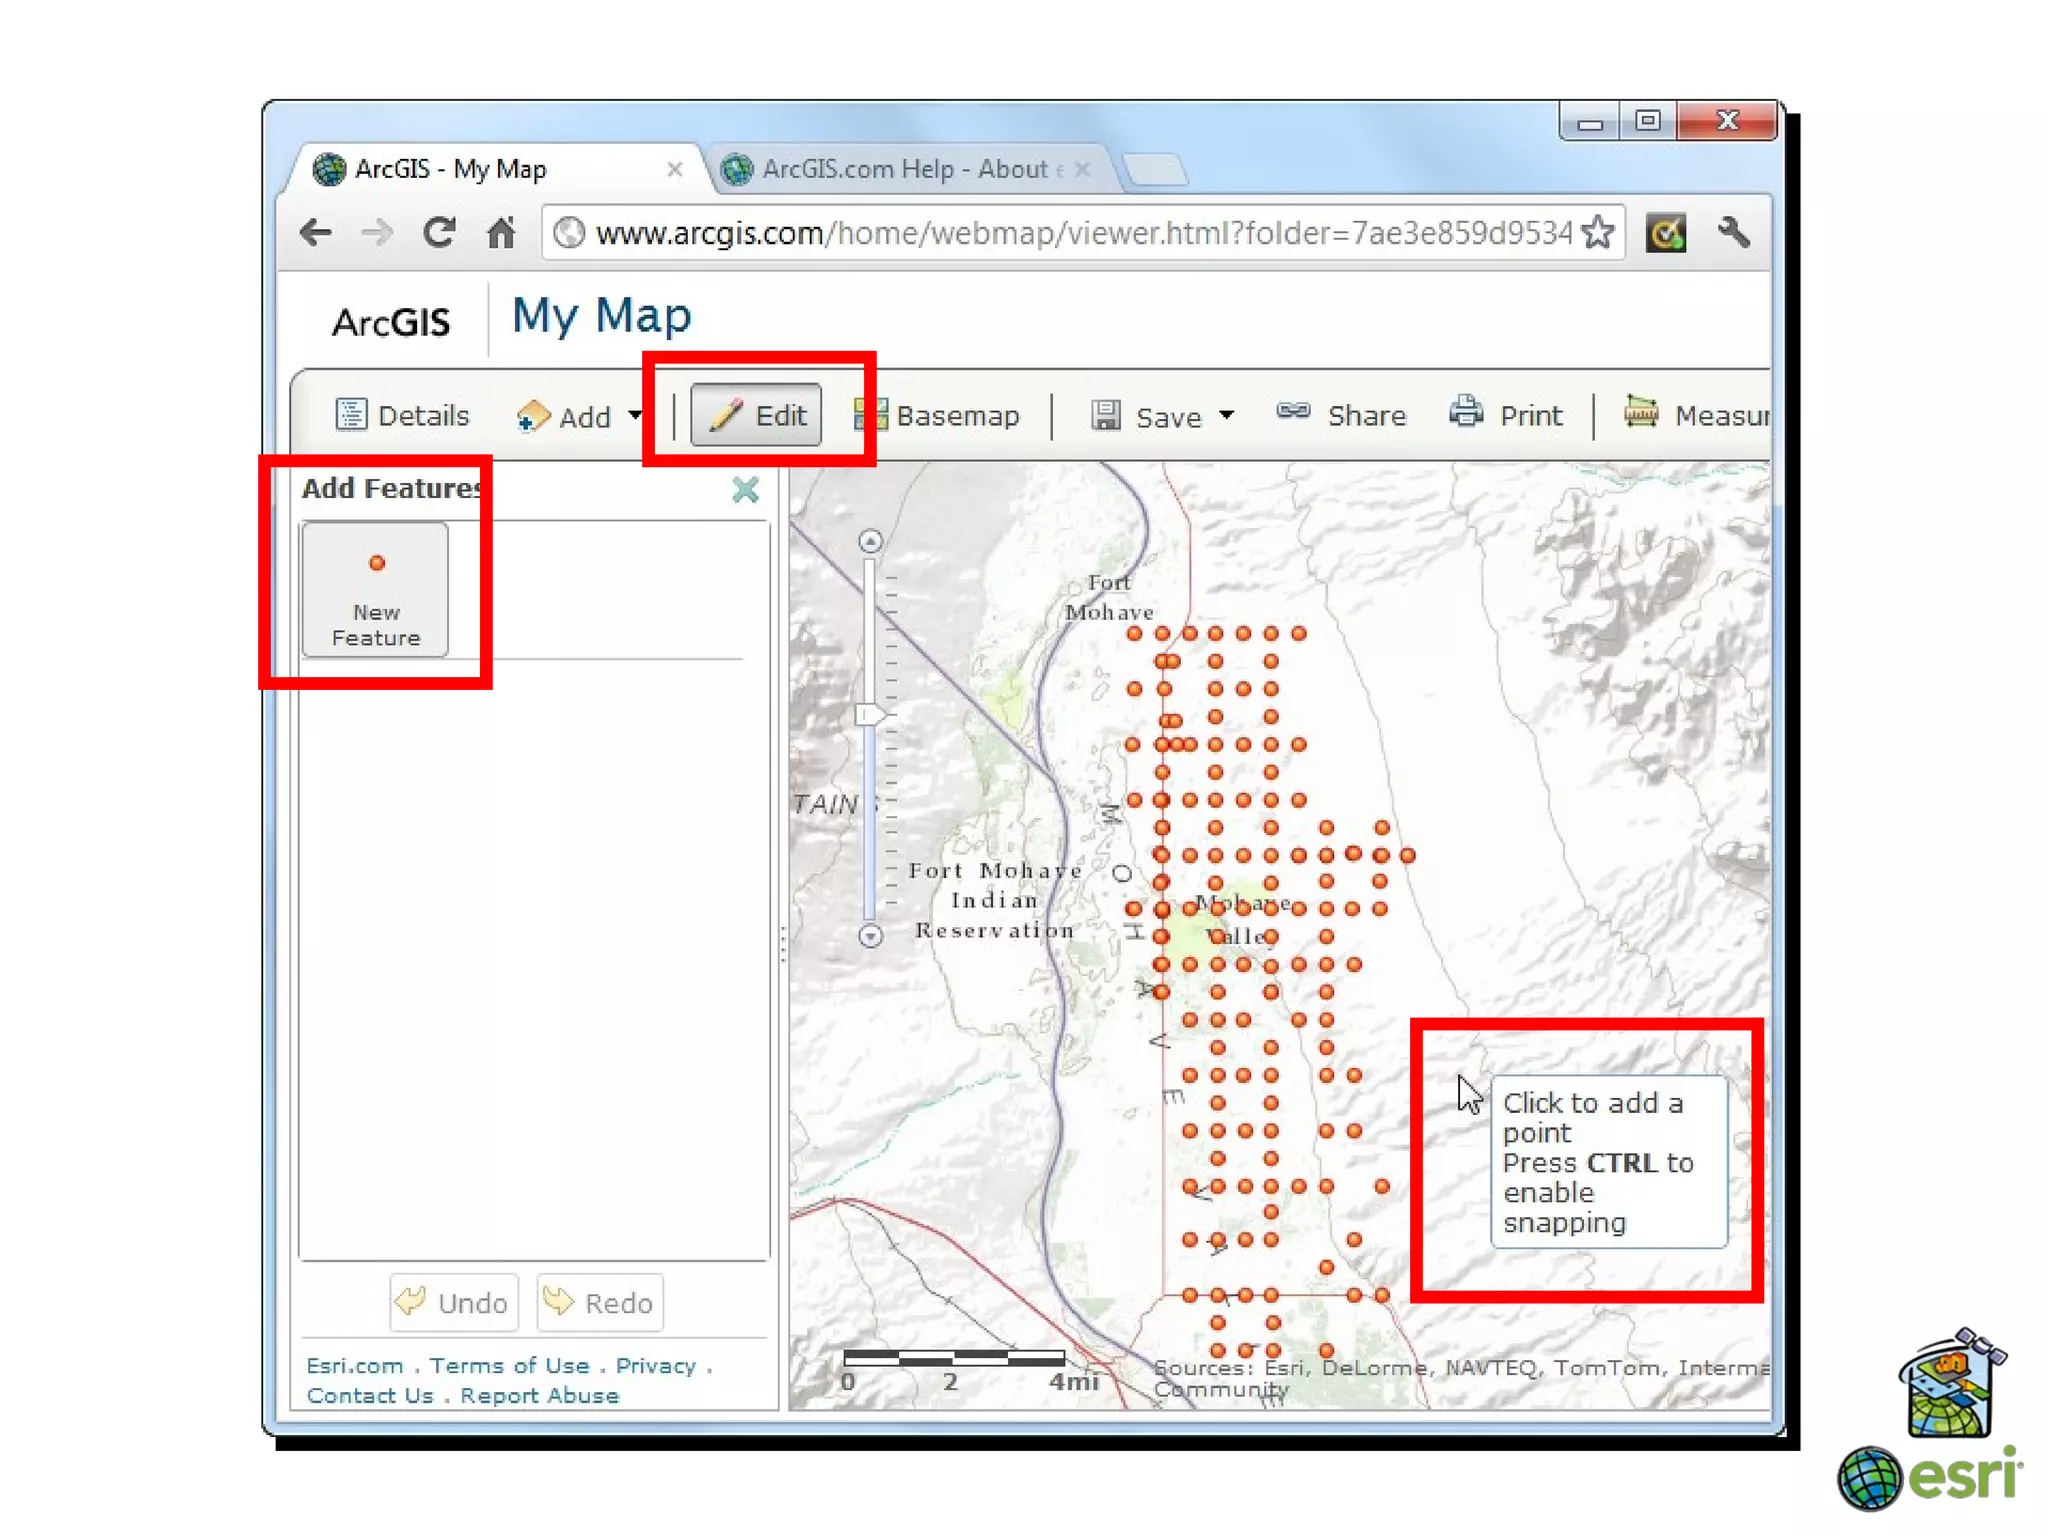Screen dimensions: 2048x1536
Task: Click zoom out button below zoom slider
Action: [x=870, y=936]
